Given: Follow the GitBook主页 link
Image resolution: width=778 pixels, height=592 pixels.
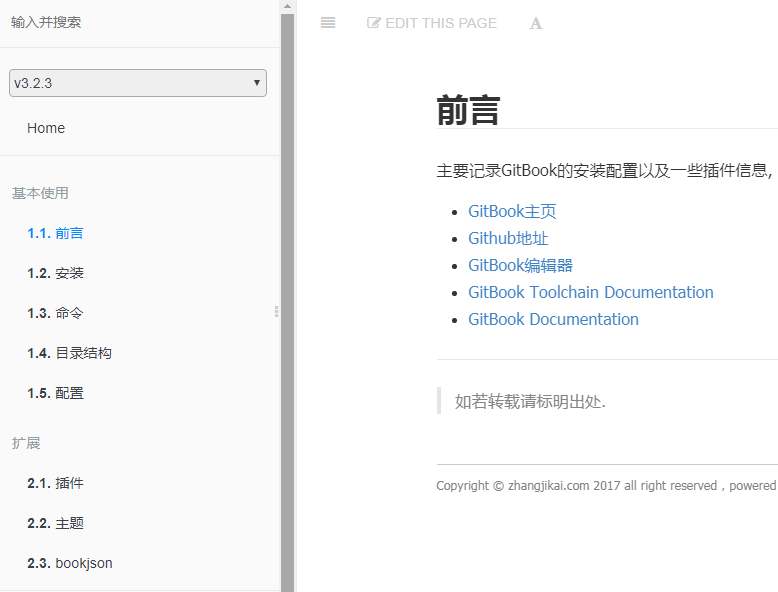Looking at the screenshot, I should pos(512,211).
